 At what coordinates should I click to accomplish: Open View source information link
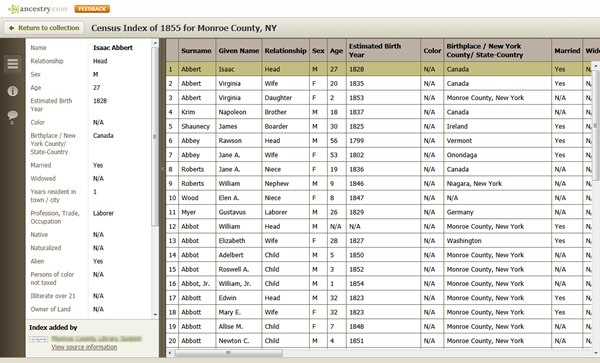84,347
